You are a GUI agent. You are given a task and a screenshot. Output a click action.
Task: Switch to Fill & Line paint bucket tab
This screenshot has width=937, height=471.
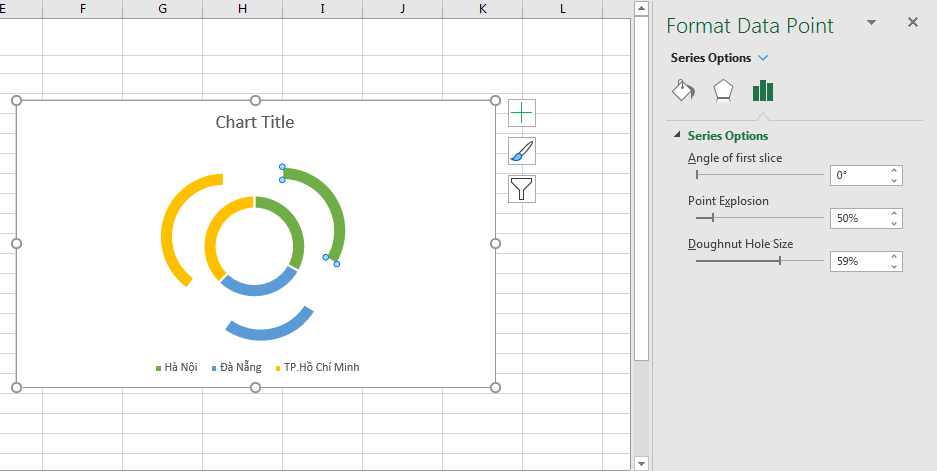[x=682, y=91]
